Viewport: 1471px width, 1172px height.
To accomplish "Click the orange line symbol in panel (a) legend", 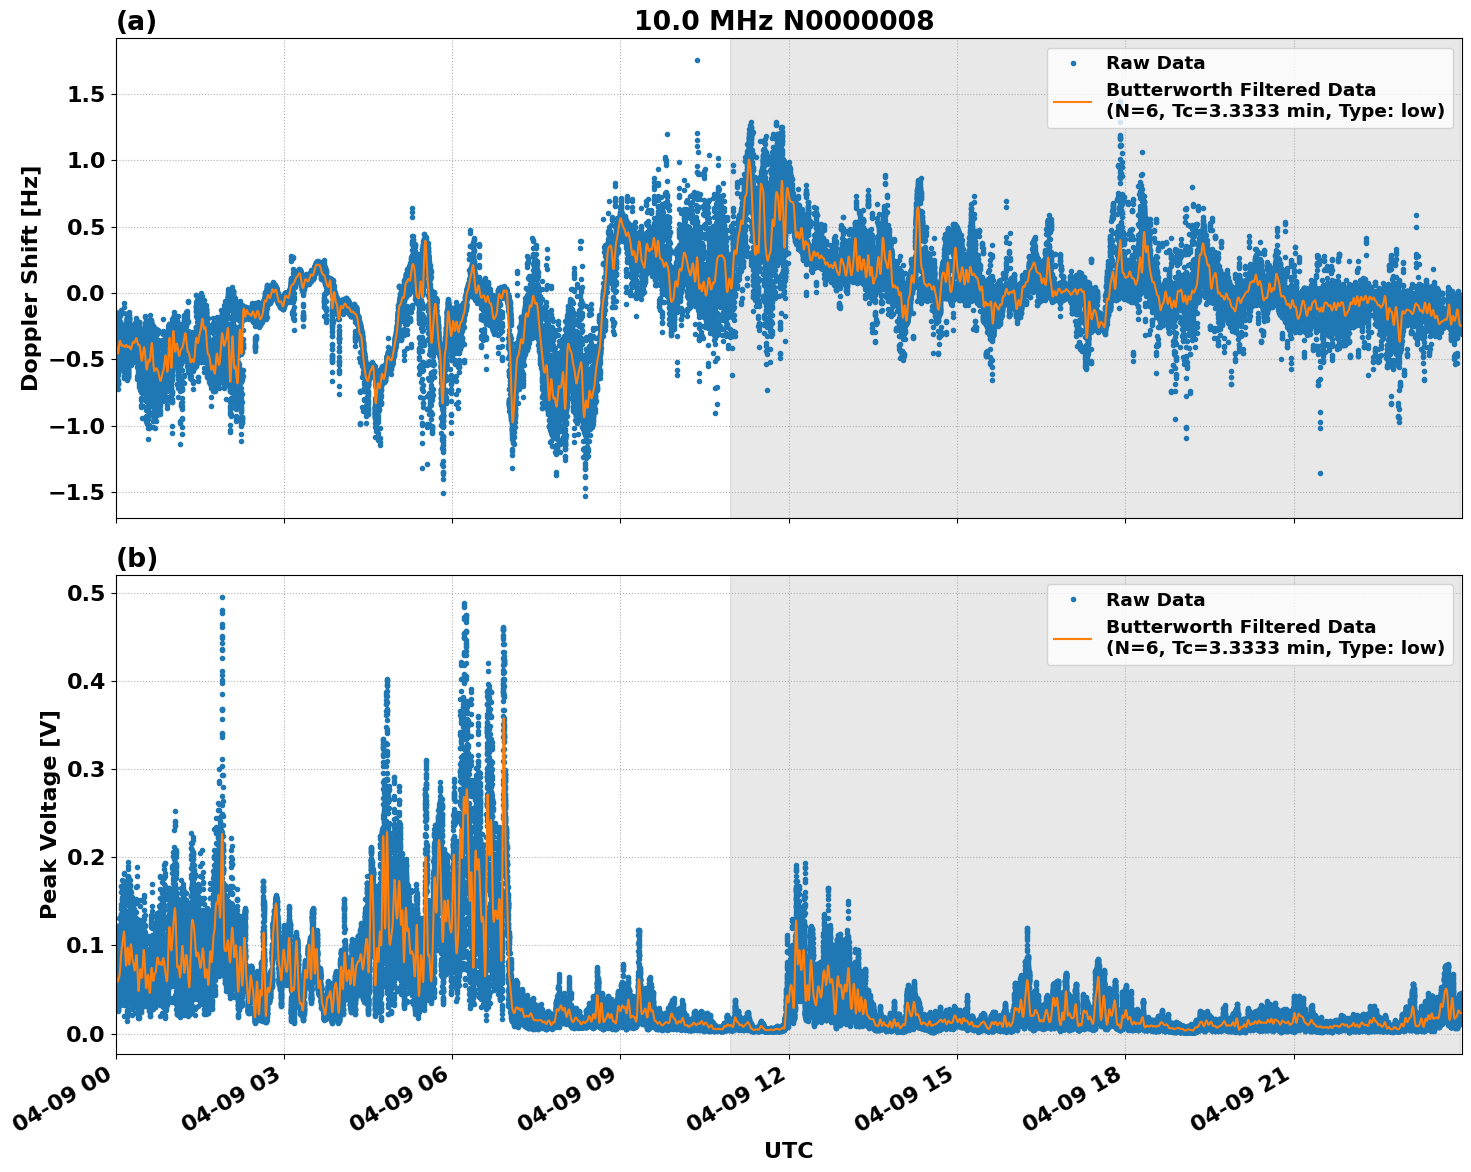I will [1073, 101].
